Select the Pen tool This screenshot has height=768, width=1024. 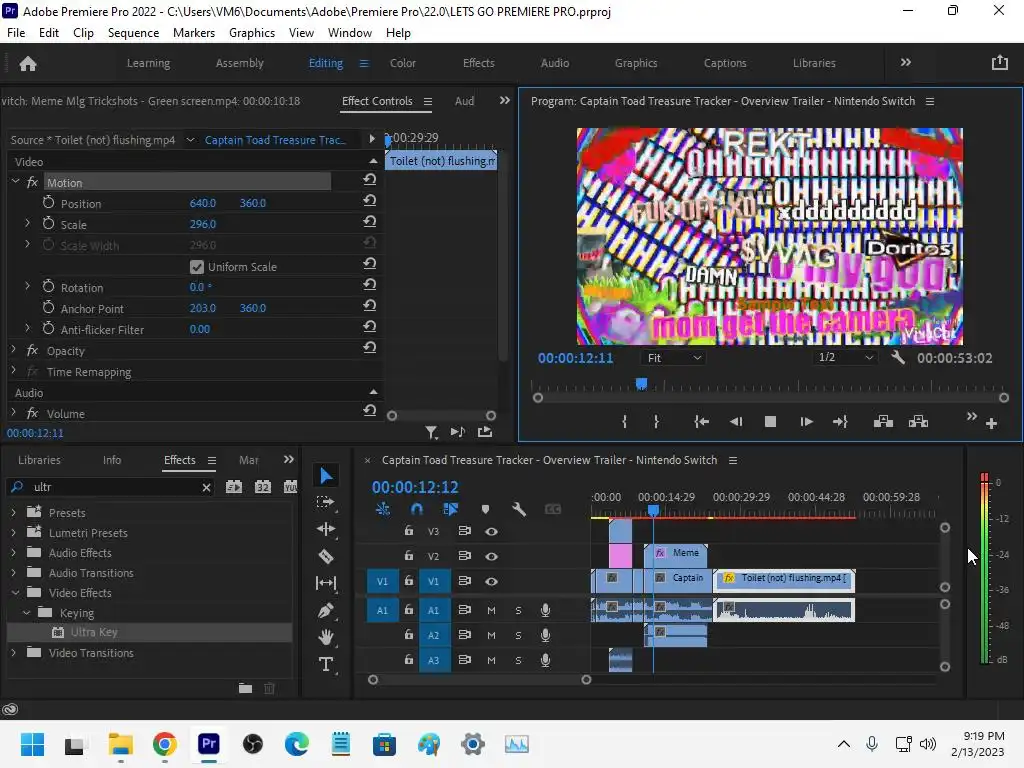coord(326,610)
